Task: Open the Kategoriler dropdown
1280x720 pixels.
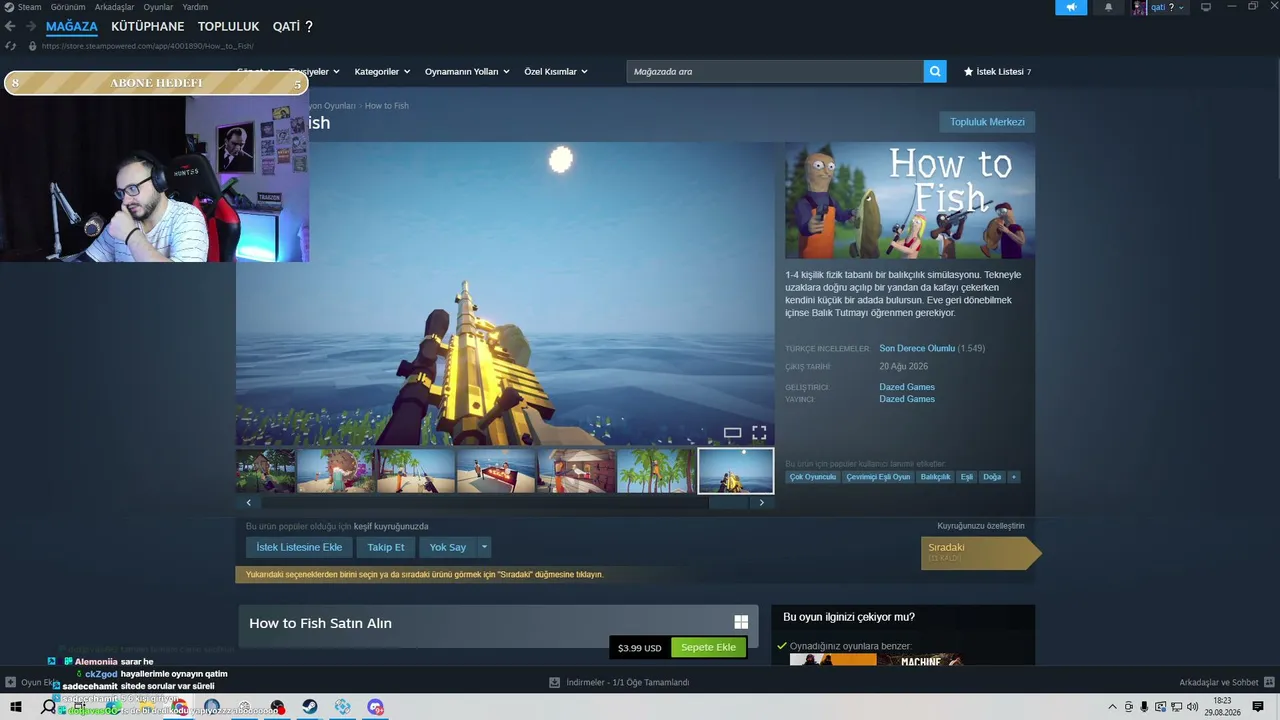Action: (x=381, y=72)
